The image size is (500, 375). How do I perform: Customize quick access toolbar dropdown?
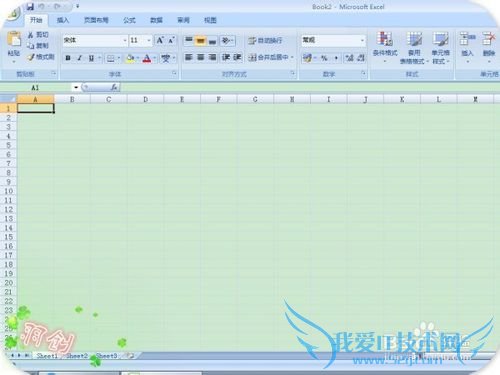point(77,6)
